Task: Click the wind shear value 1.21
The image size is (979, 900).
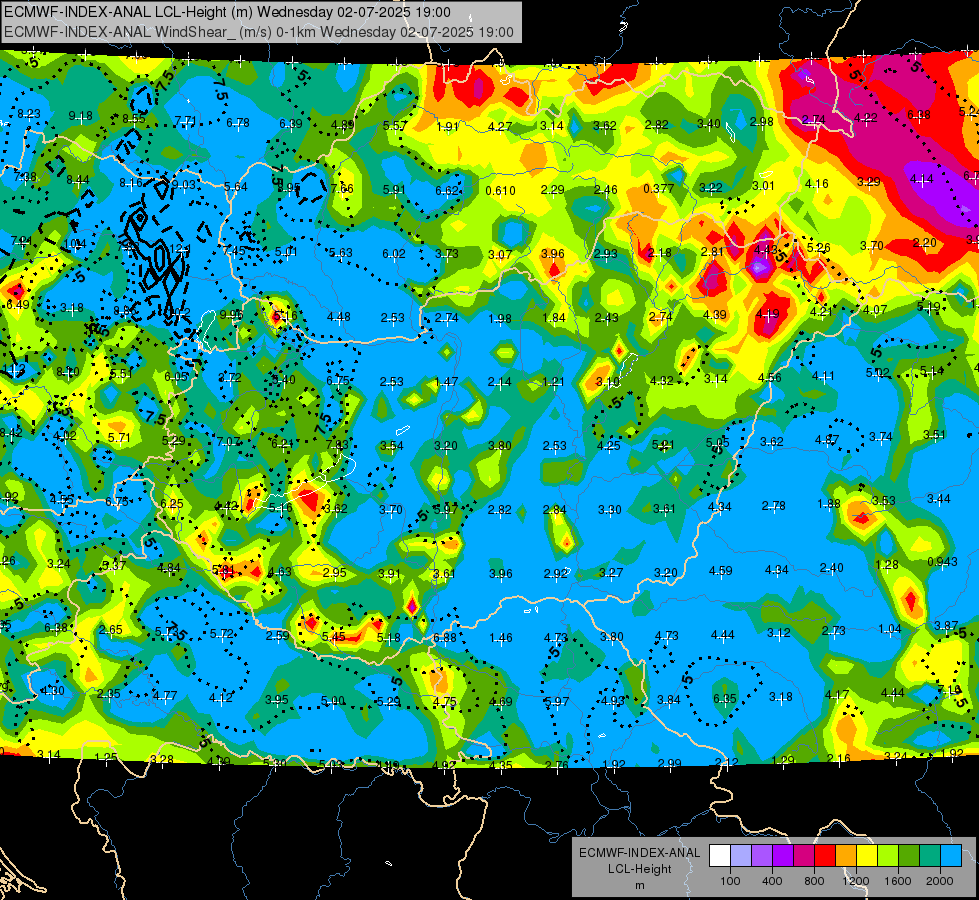Action: click(x=553, y=382)
